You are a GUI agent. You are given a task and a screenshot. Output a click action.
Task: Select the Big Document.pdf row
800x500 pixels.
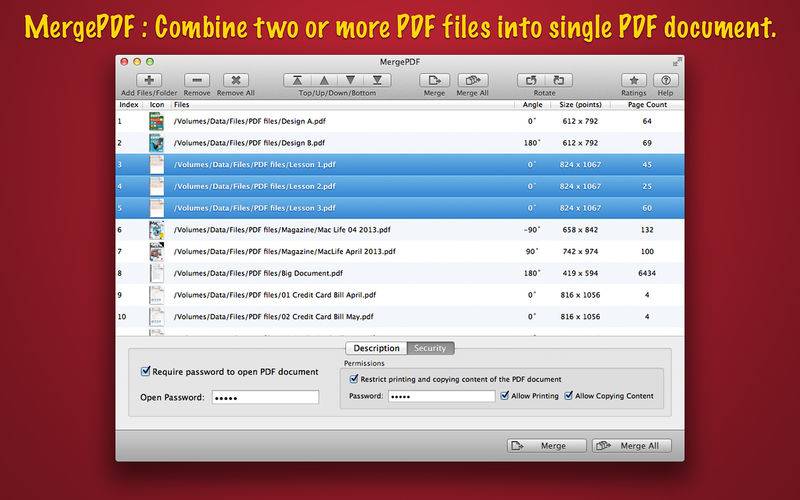(400, 272)
